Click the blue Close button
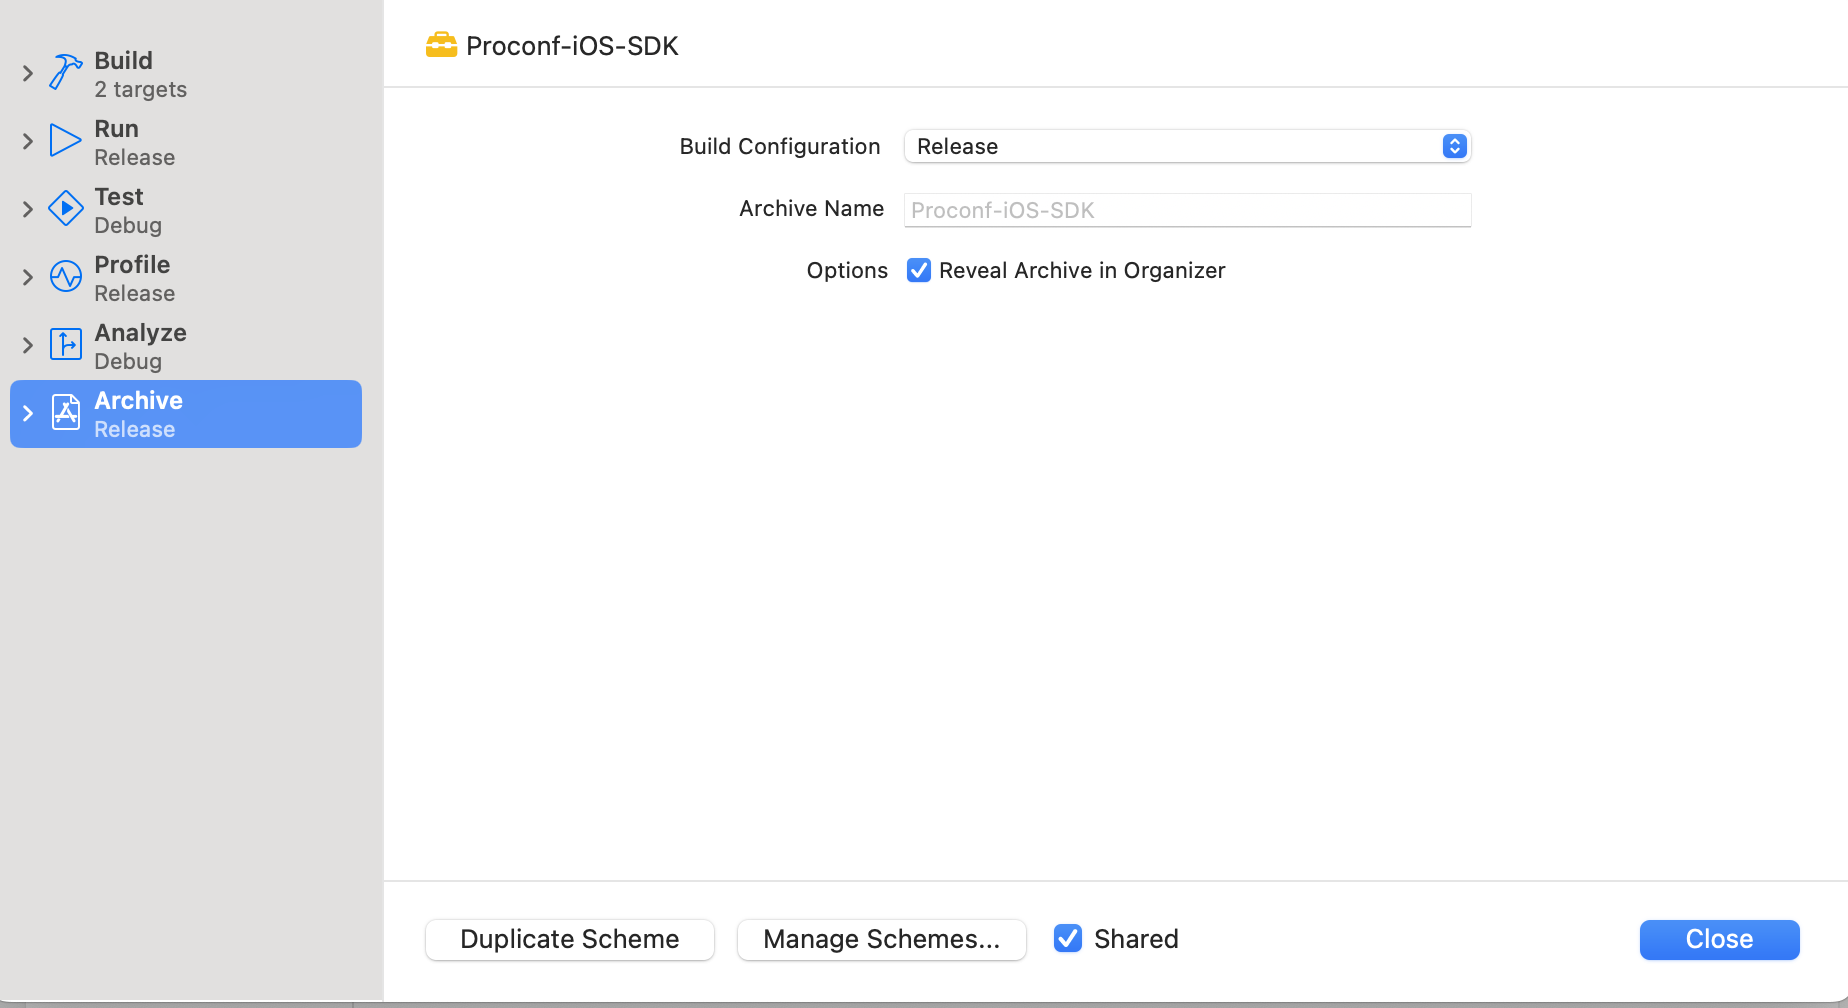The image size is (1848, 1008). click(1718, 939)
